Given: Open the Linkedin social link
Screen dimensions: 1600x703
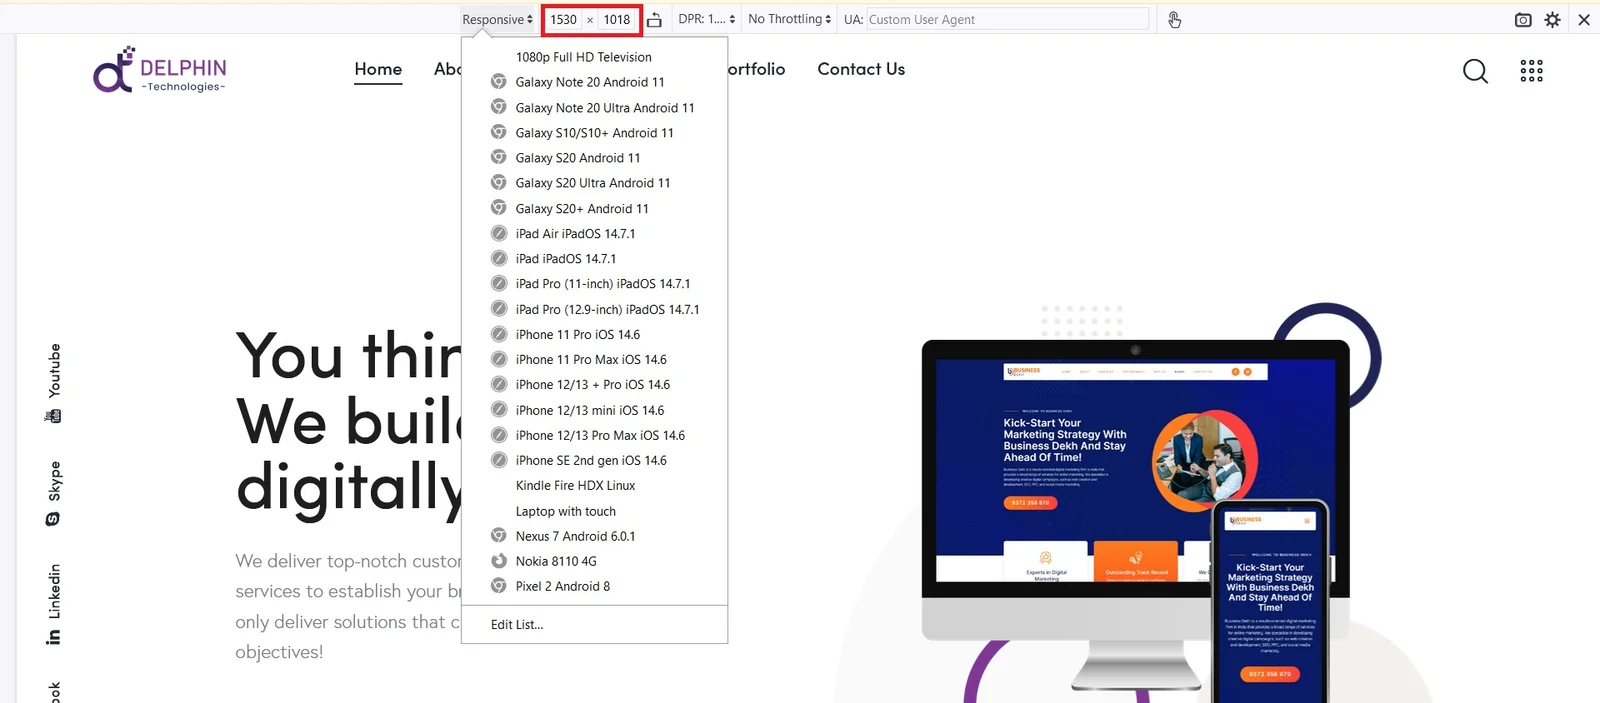Looking at the screenshot, I should [x=54, y=591].
